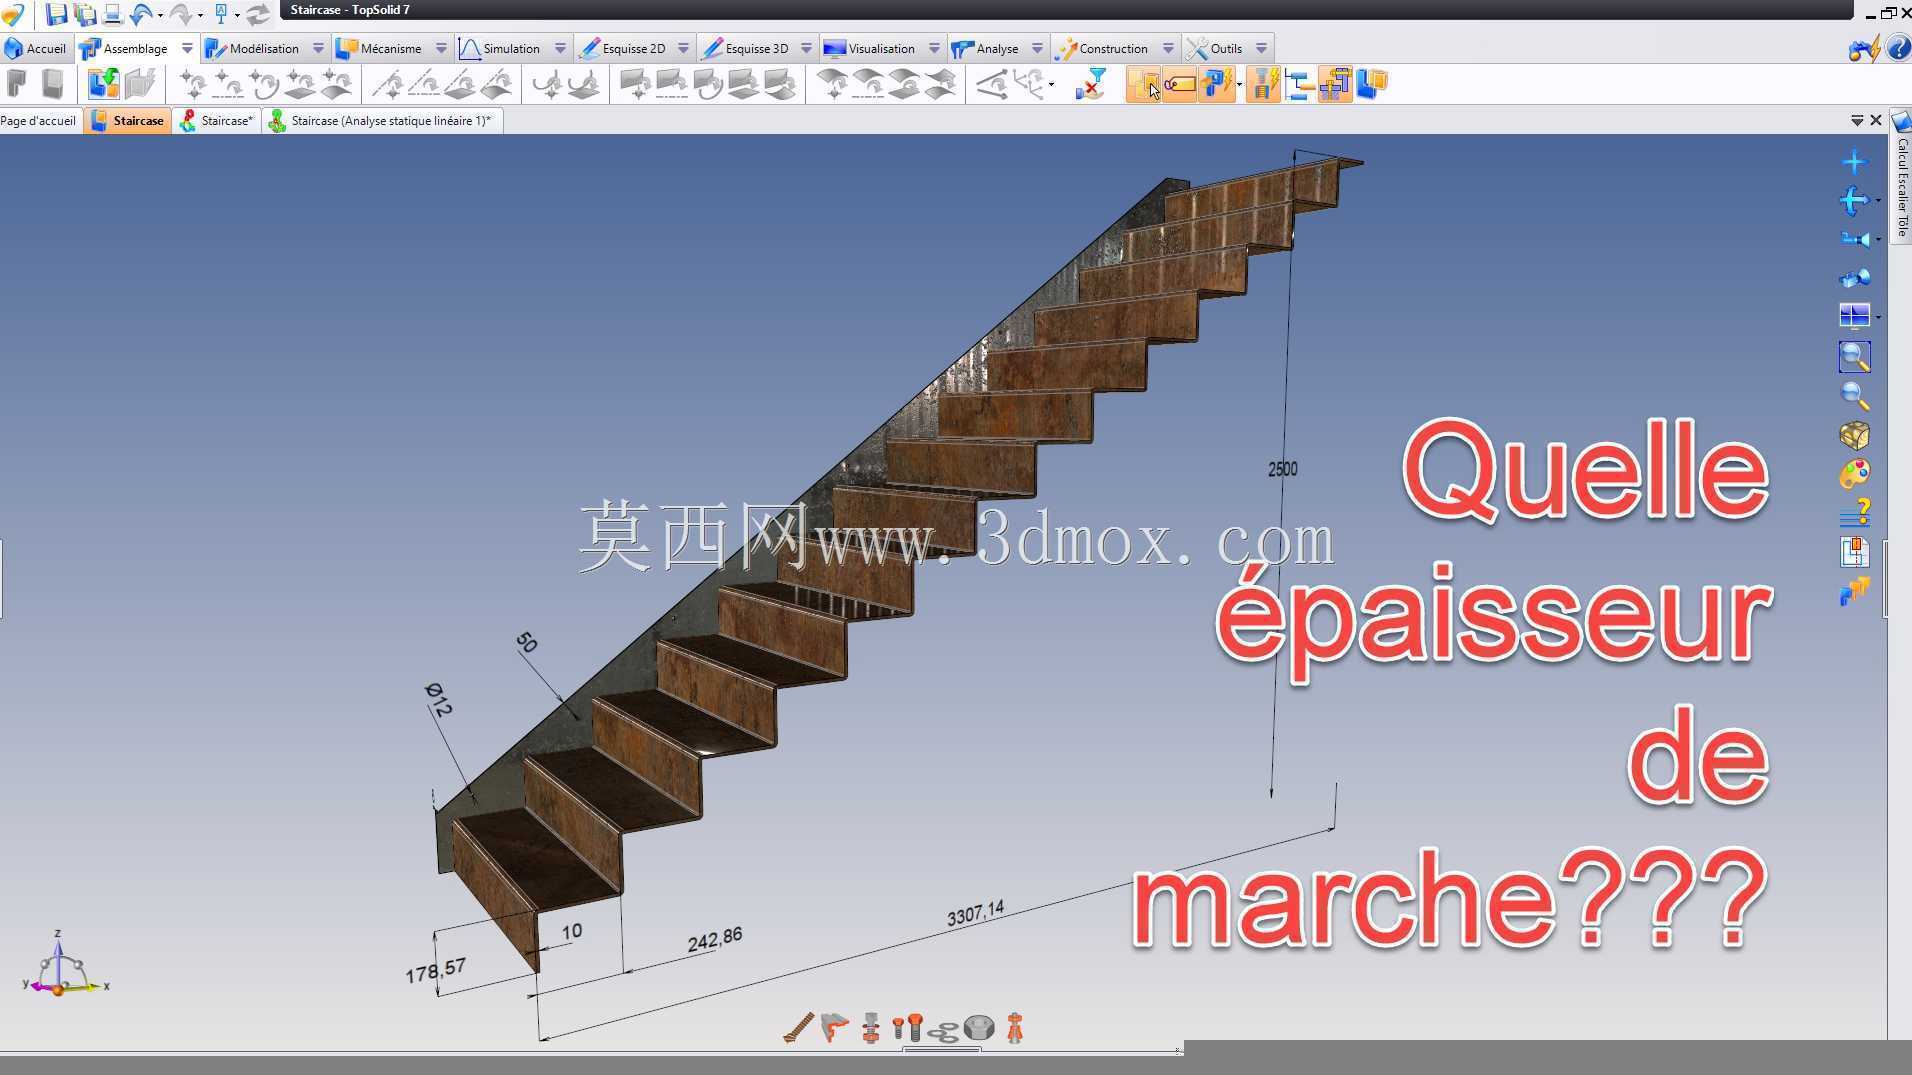The image size is (1912, 1075).
Task: Click the layers question mark icon
Action: 1854,513
